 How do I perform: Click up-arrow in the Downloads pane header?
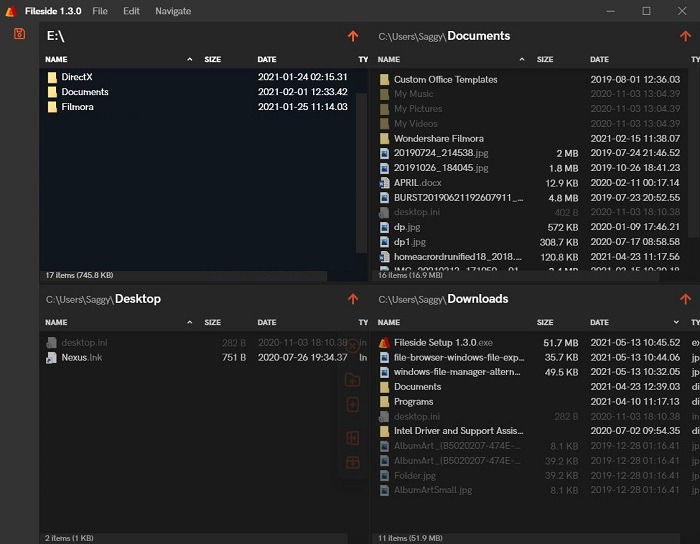click(x=685, y=299)
